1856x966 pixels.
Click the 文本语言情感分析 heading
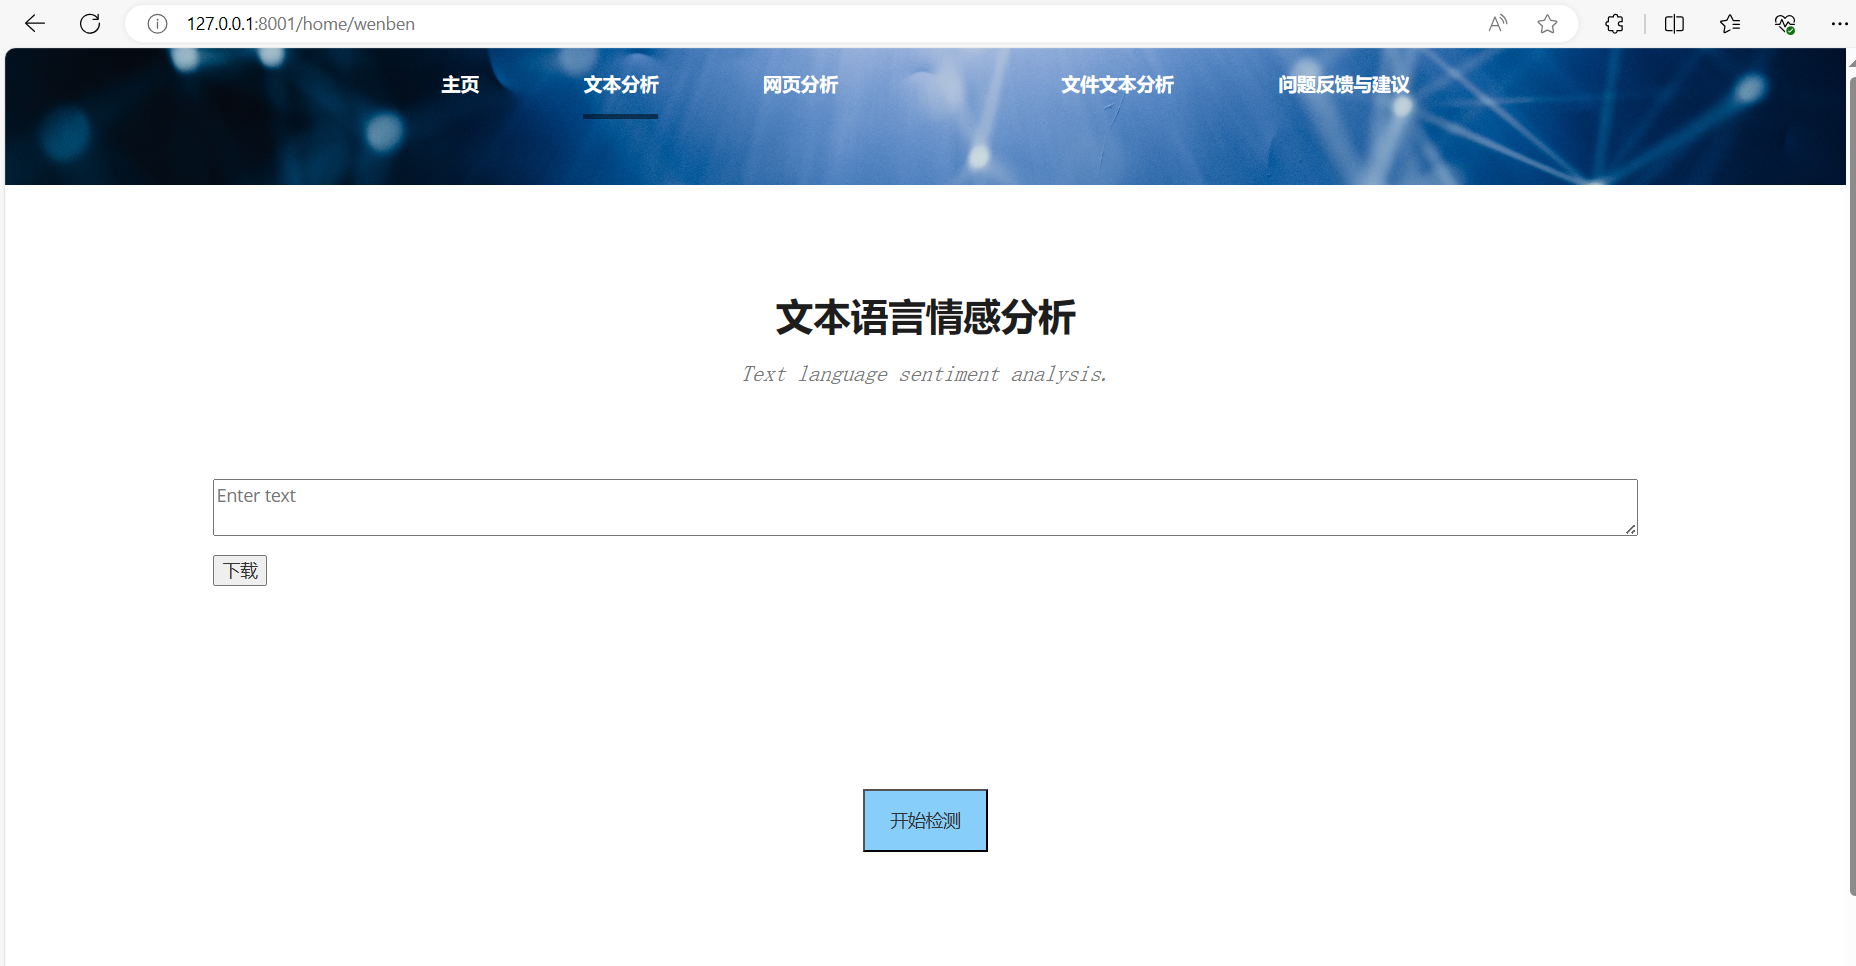[925, 318]
